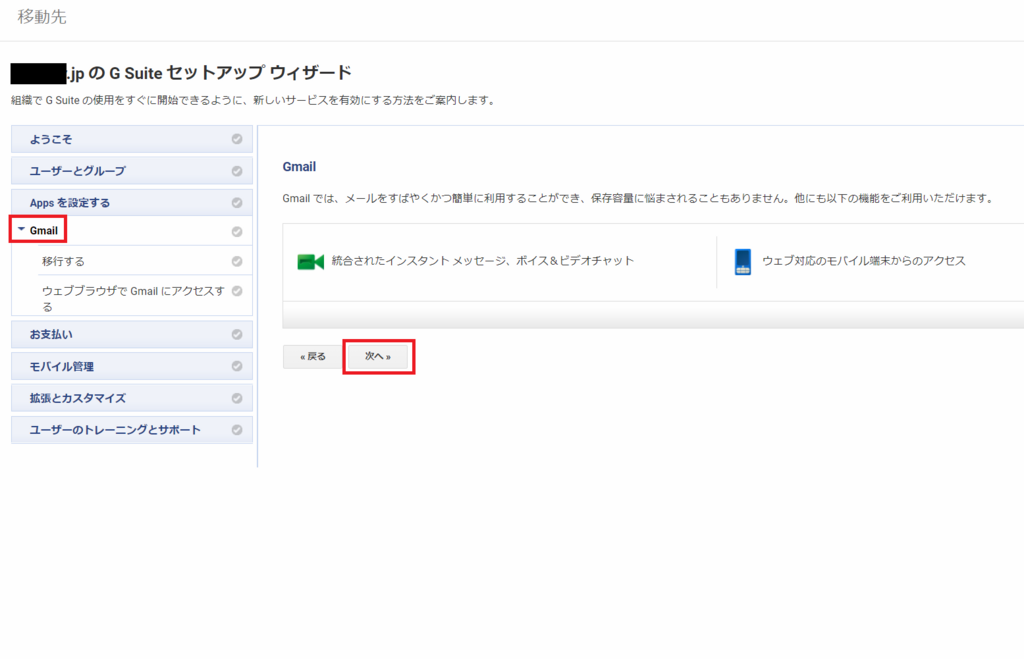Click checkmark icon on ユーザーとグループ row
The height and width of the screenshot is (659, 1024).
[x=237, y=171]
